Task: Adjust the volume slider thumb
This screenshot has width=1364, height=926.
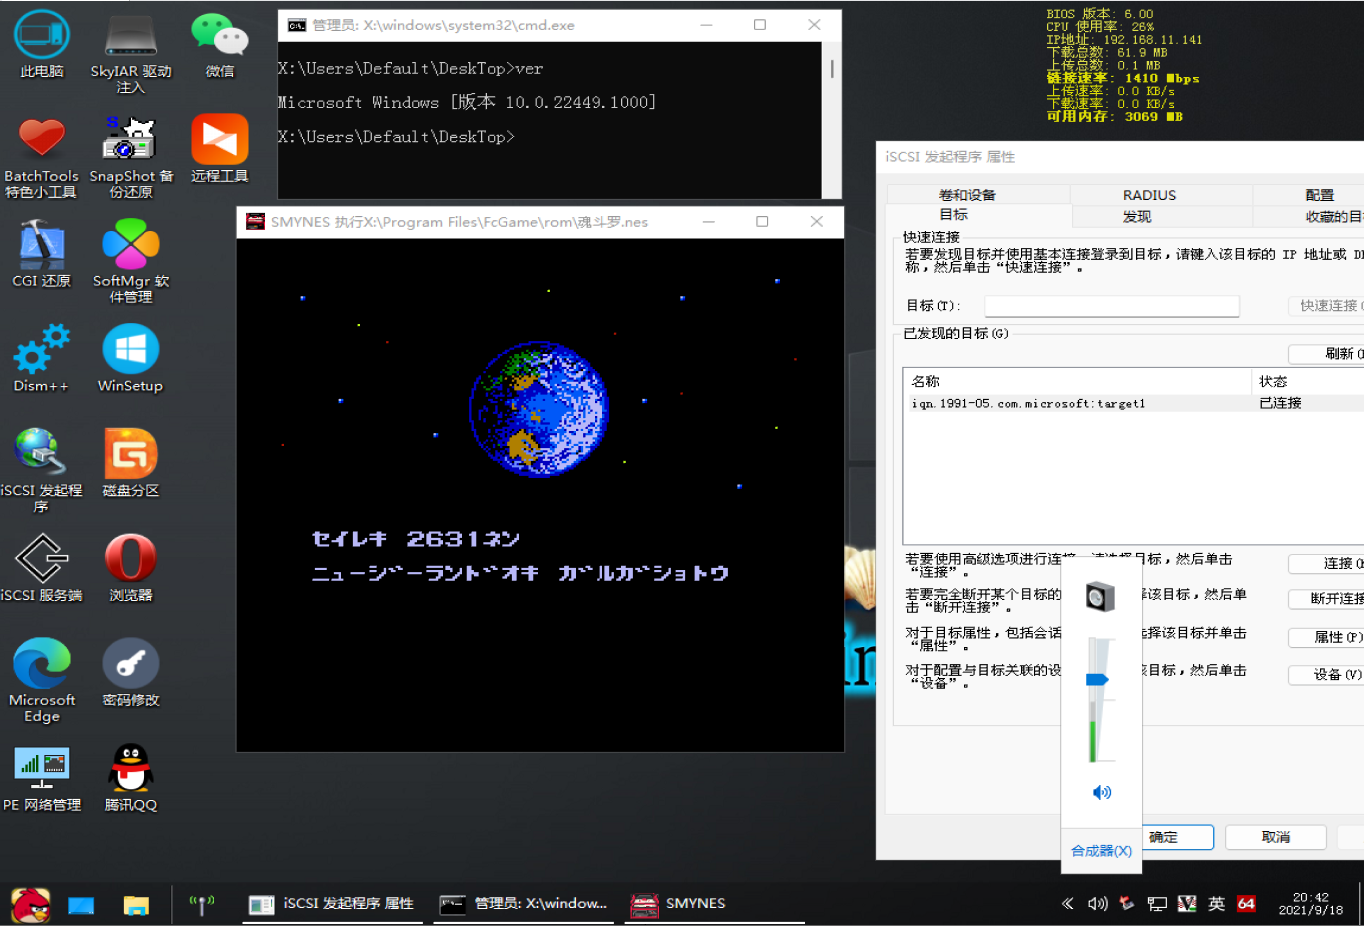Action: (x=1097, y=680)
